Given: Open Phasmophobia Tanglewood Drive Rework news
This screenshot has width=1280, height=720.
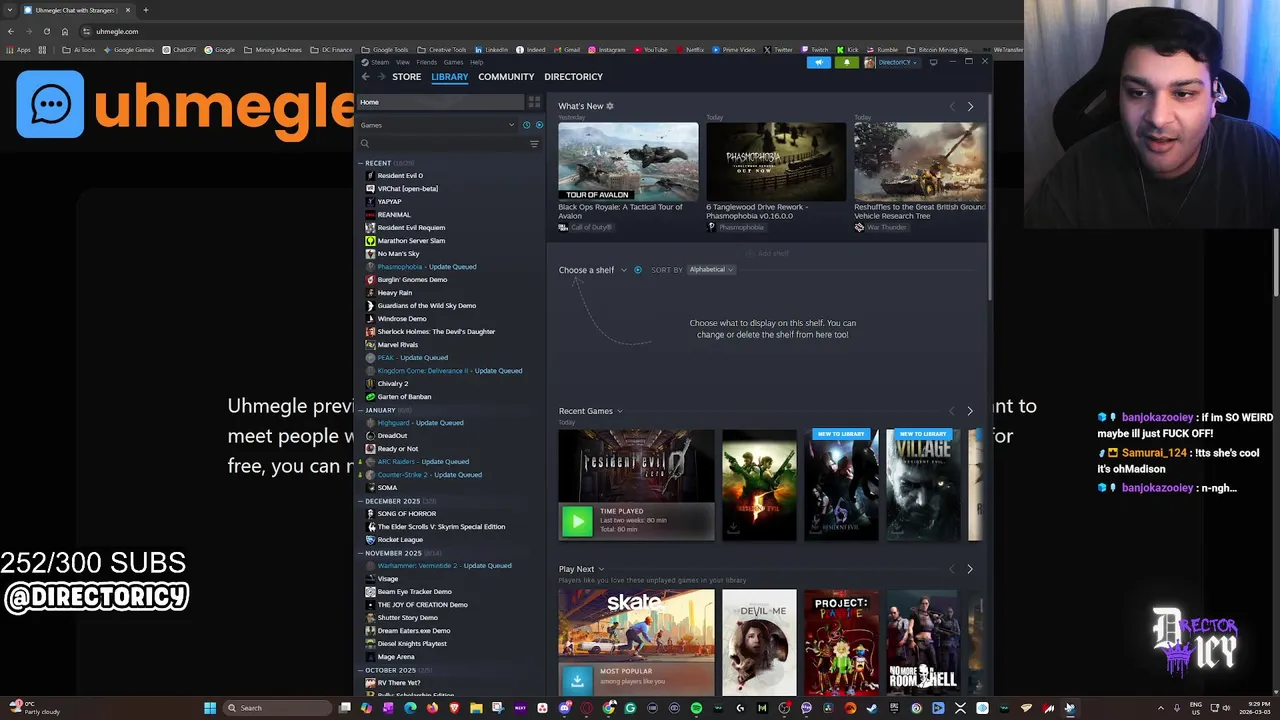Looking at the screenshot, I should [776, 177].
